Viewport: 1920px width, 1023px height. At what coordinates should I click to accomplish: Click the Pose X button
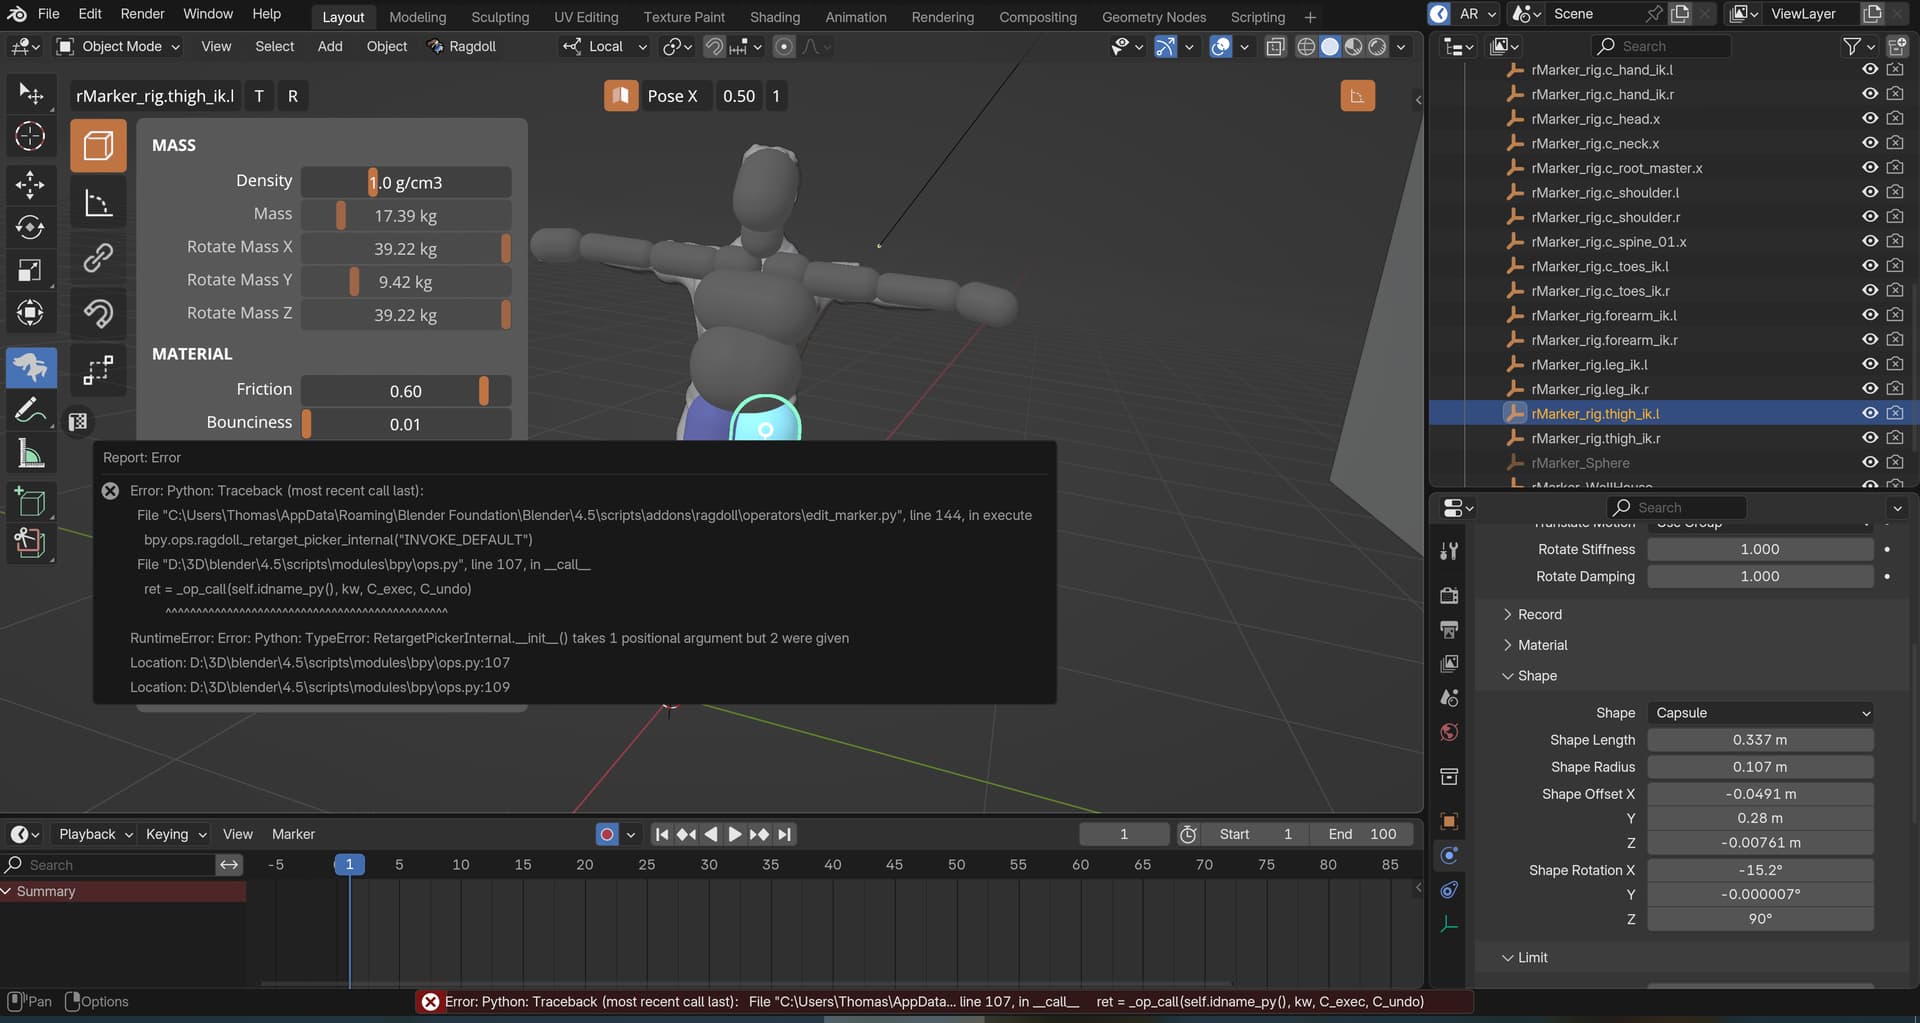click(x=671, y=96)
